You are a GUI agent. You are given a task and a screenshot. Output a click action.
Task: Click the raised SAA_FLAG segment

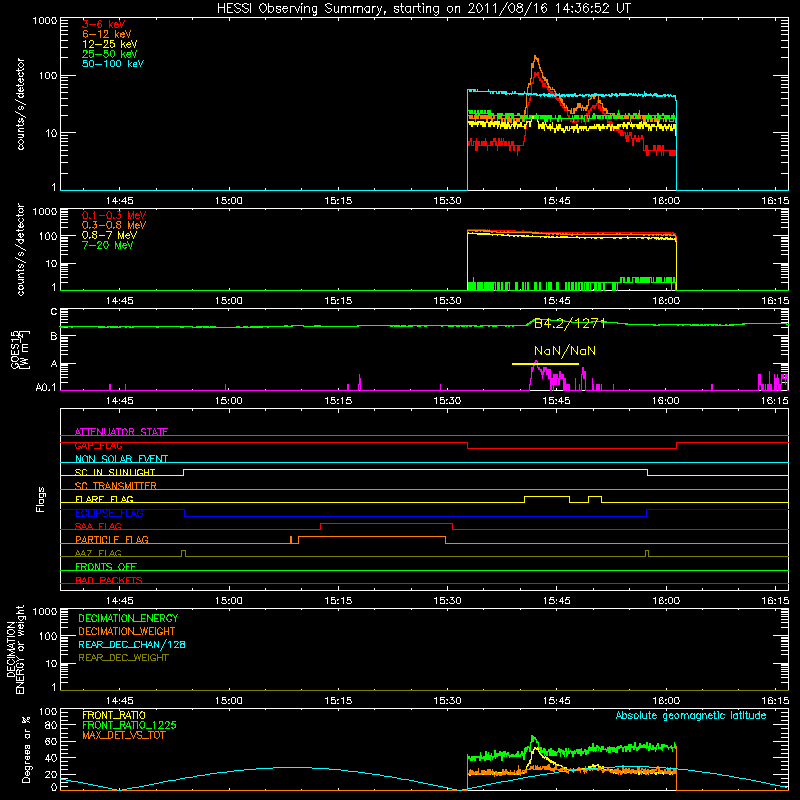tap(386, 523)
